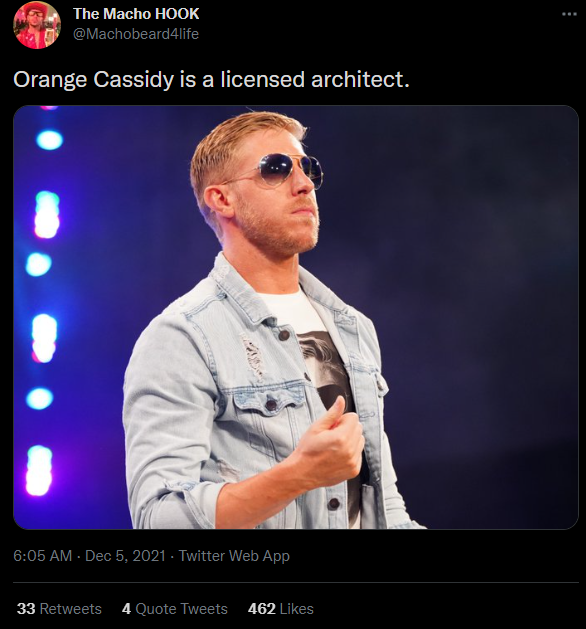The image size is (586, 629).
Task: Select the tweet text about licensed architect
Action: tap(211, 79)
